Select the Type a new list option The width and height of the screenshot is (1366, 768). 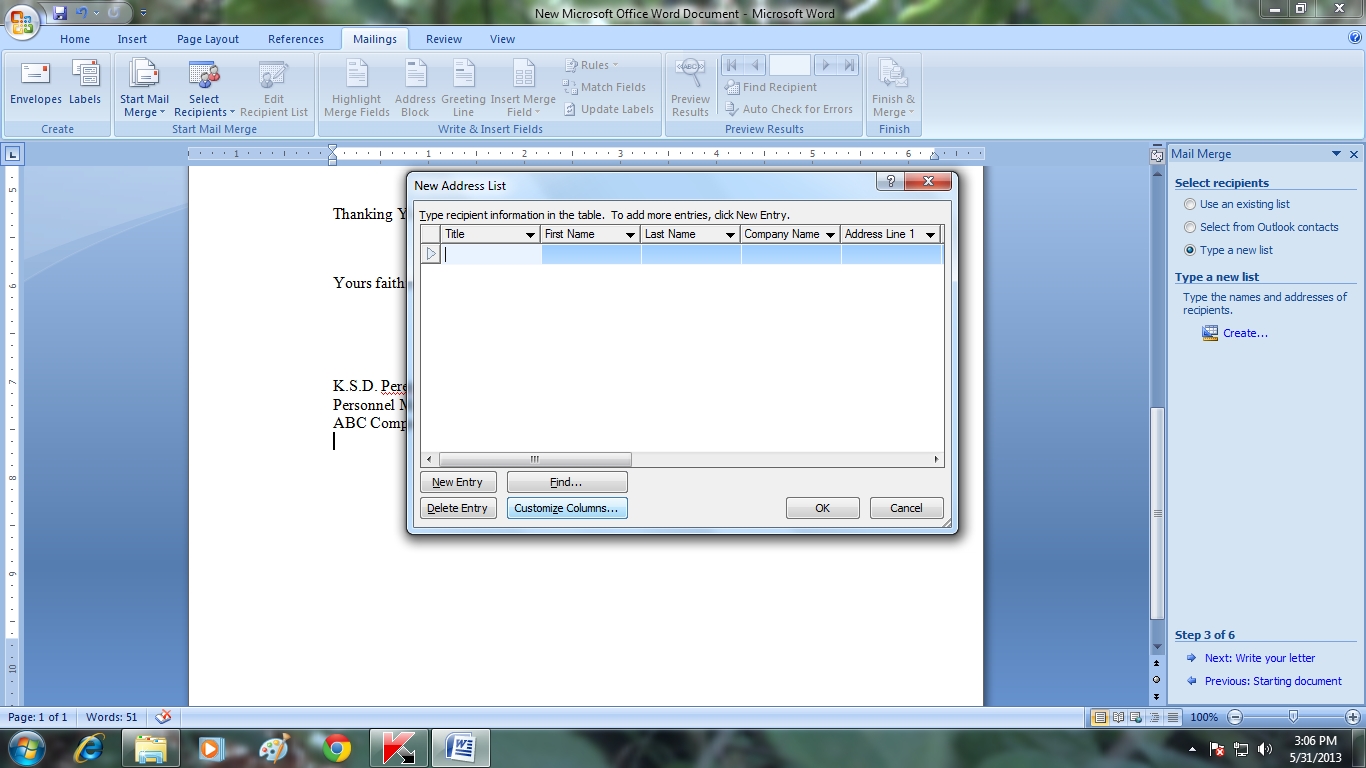[x=1228, y=250]
